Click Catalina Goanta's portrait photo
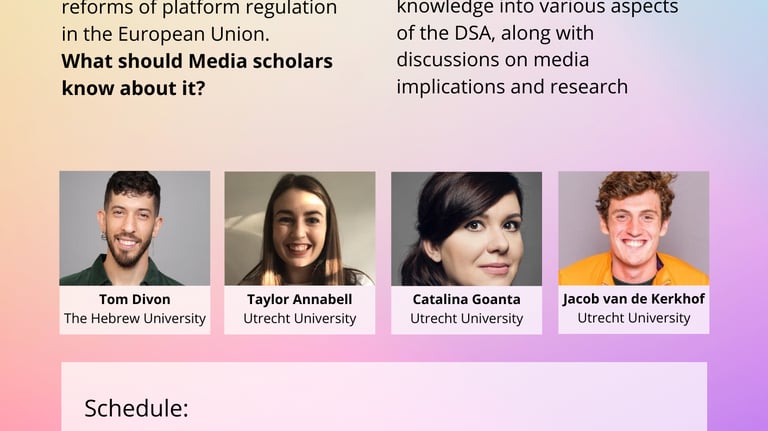 click(466, 229)
